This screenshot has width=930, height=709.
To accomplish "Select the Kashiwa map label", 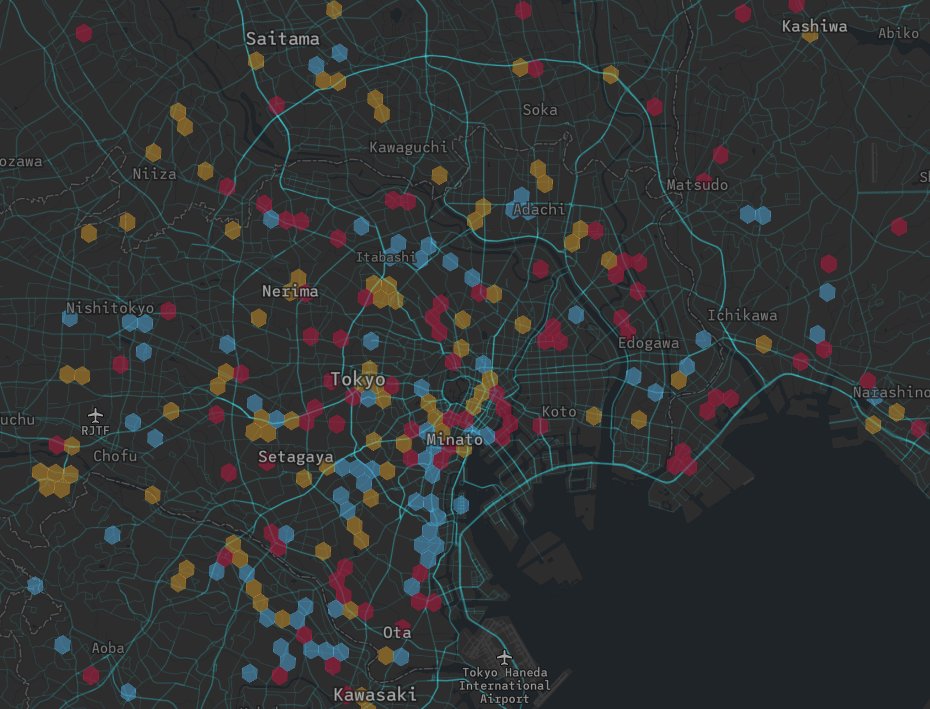I will [814, 26].
